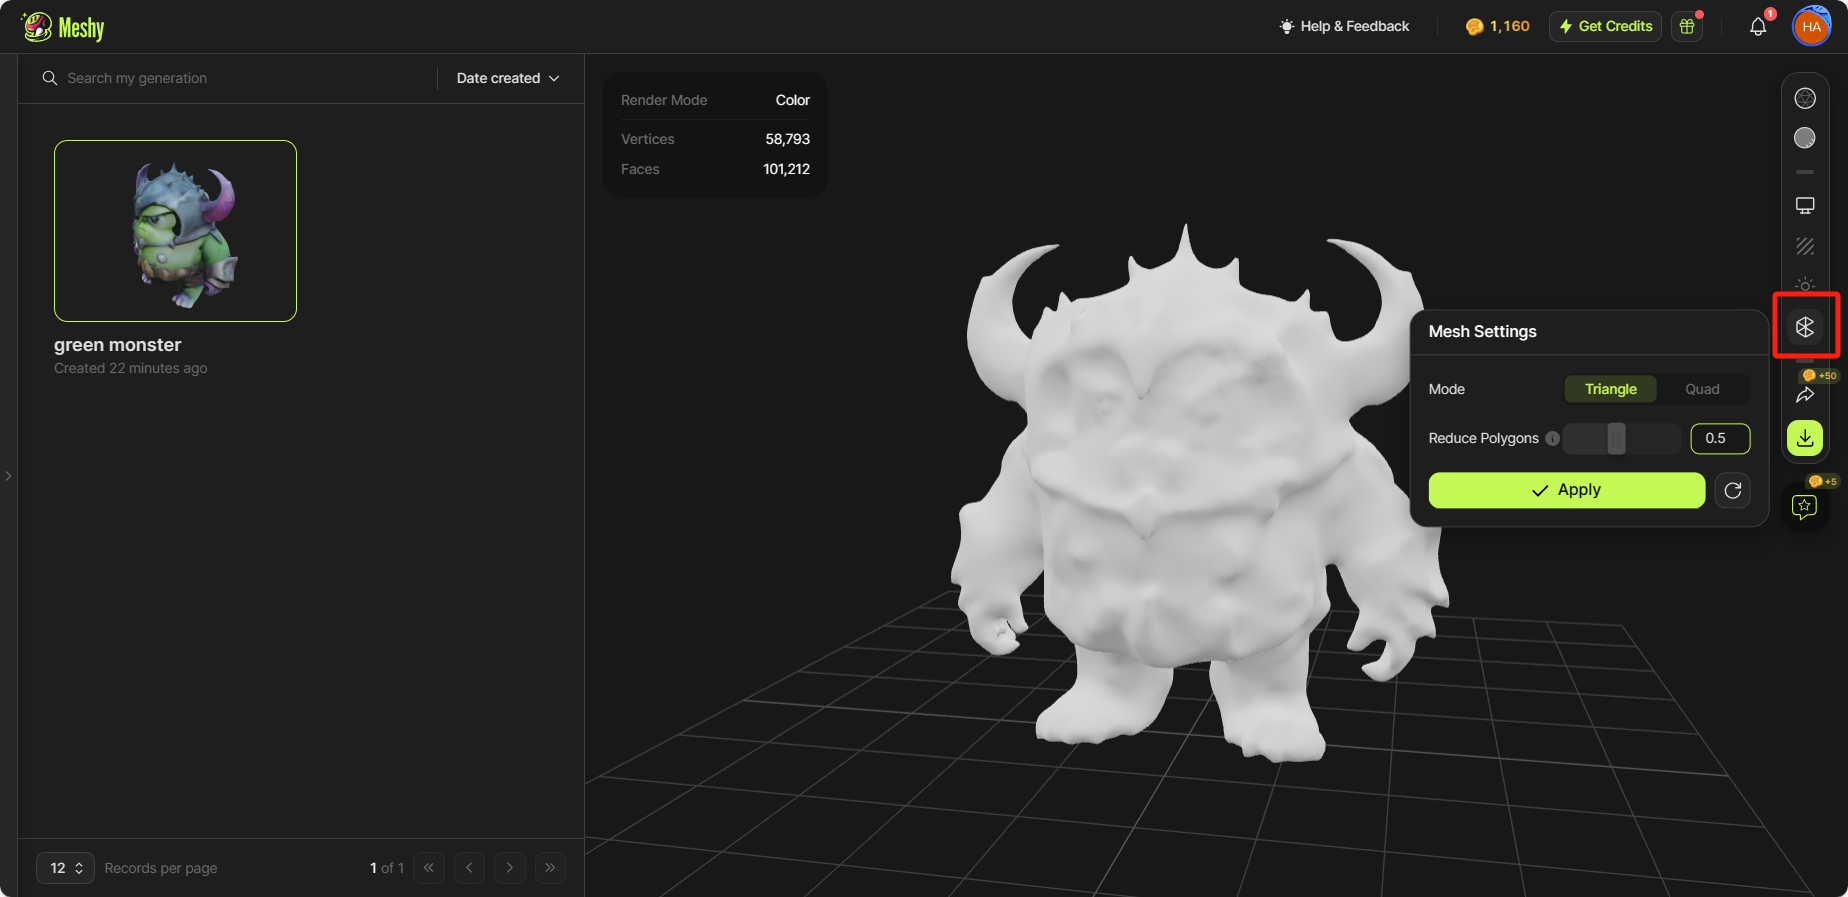
Task: Click the share arrow icon
Action: click(x=1805, y=395)
